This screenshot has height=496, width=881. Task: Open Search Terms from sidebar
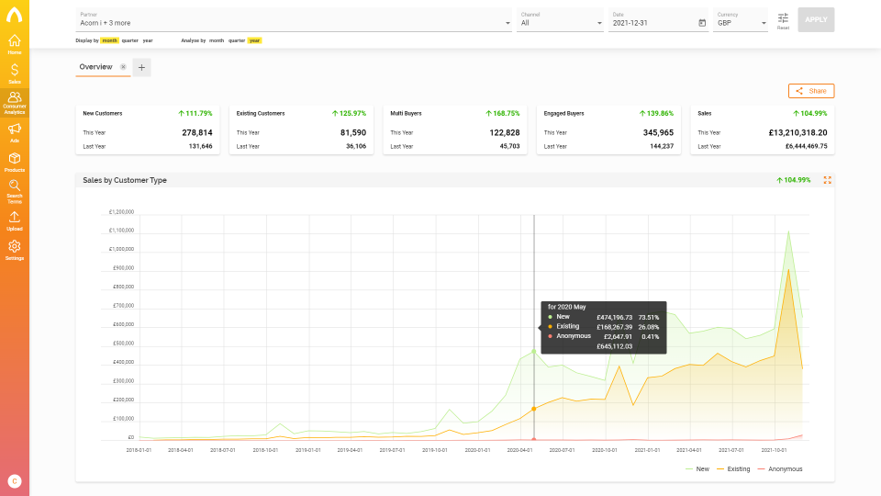(14, 189)
